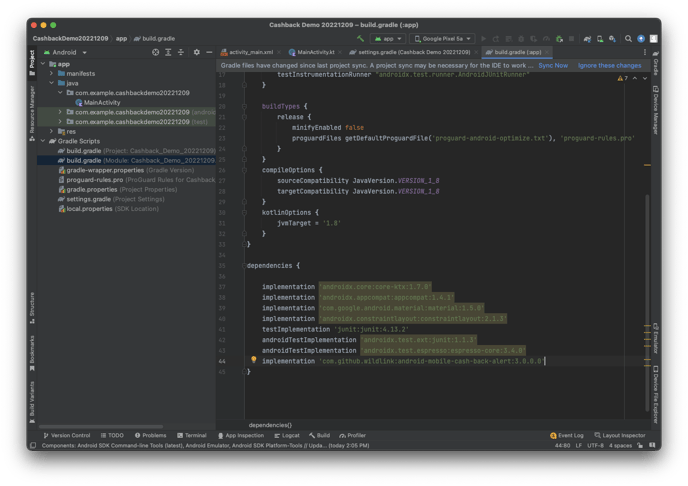Hide the Project tool window
Screen dimensions: 688x486
(208, 52)
